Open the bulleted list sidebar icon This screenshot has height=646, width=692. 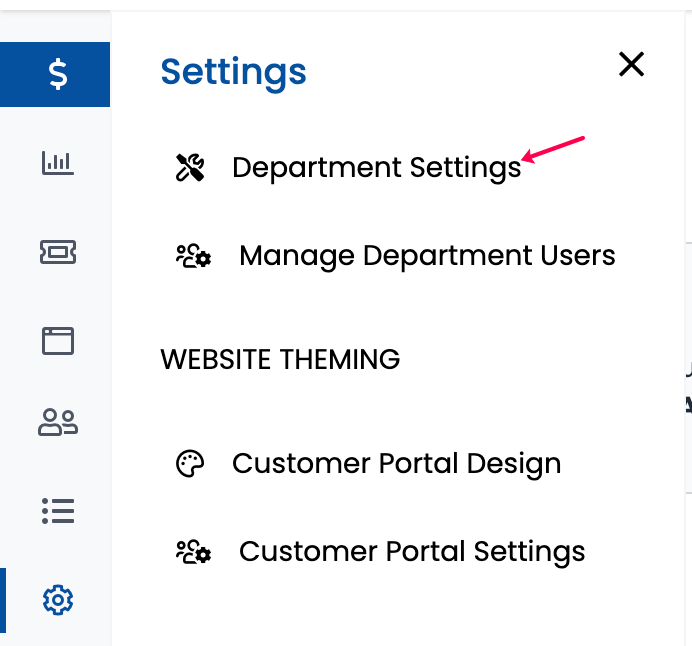(x=58, y=511)
